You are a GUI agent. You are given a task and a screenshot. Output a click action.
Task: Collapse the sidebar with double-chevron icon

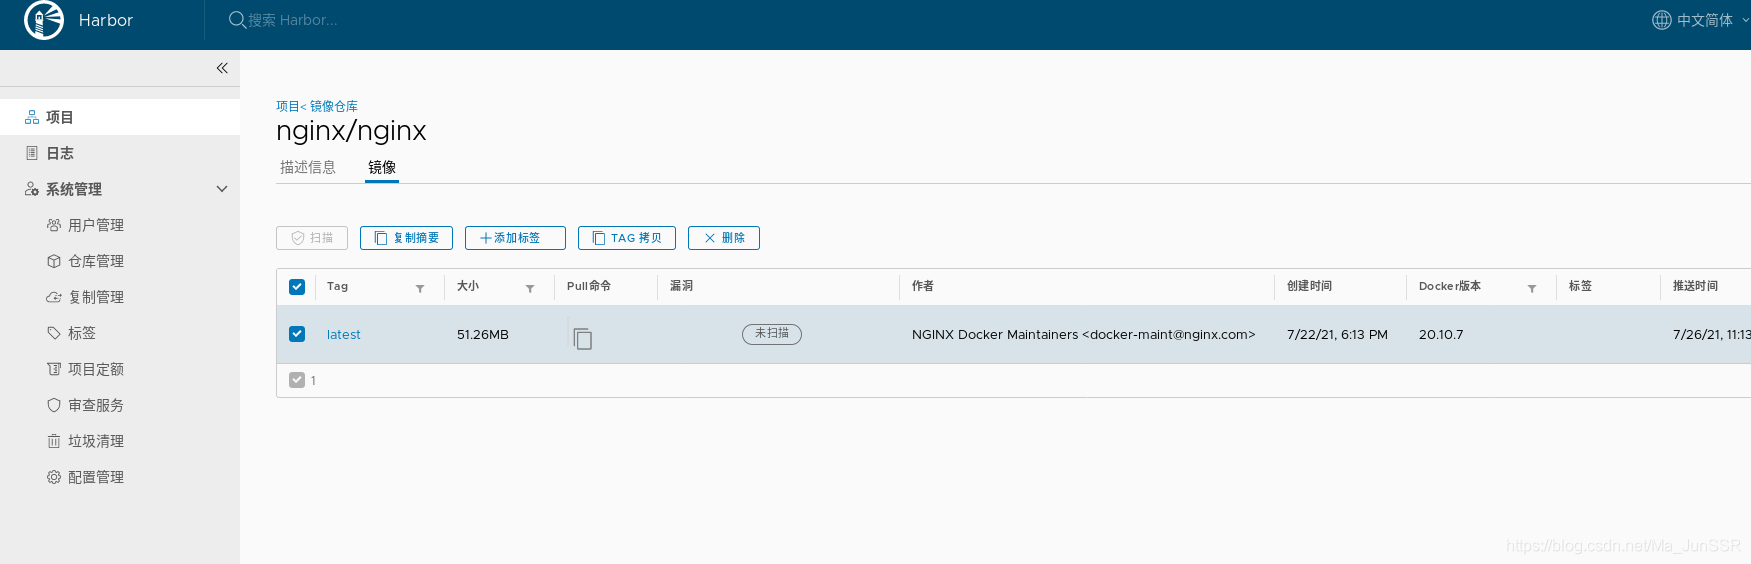pyautogui.click(x=222, y=68)
